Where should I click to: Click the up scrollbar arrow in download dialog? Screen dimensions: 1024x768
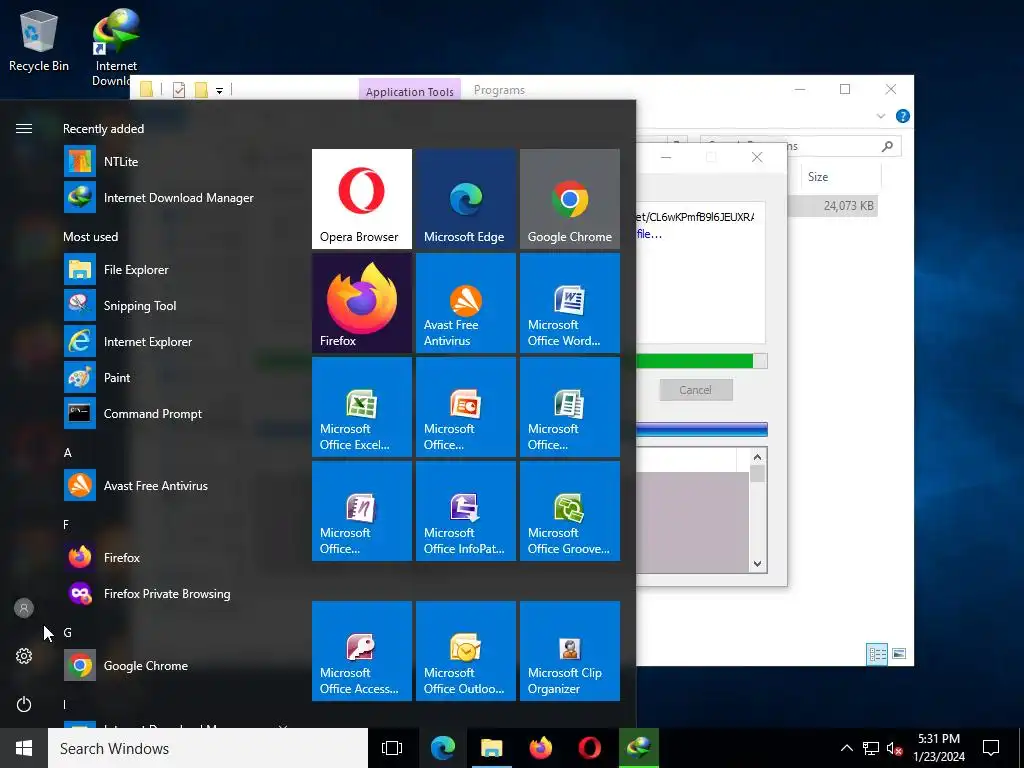[758, 457]
